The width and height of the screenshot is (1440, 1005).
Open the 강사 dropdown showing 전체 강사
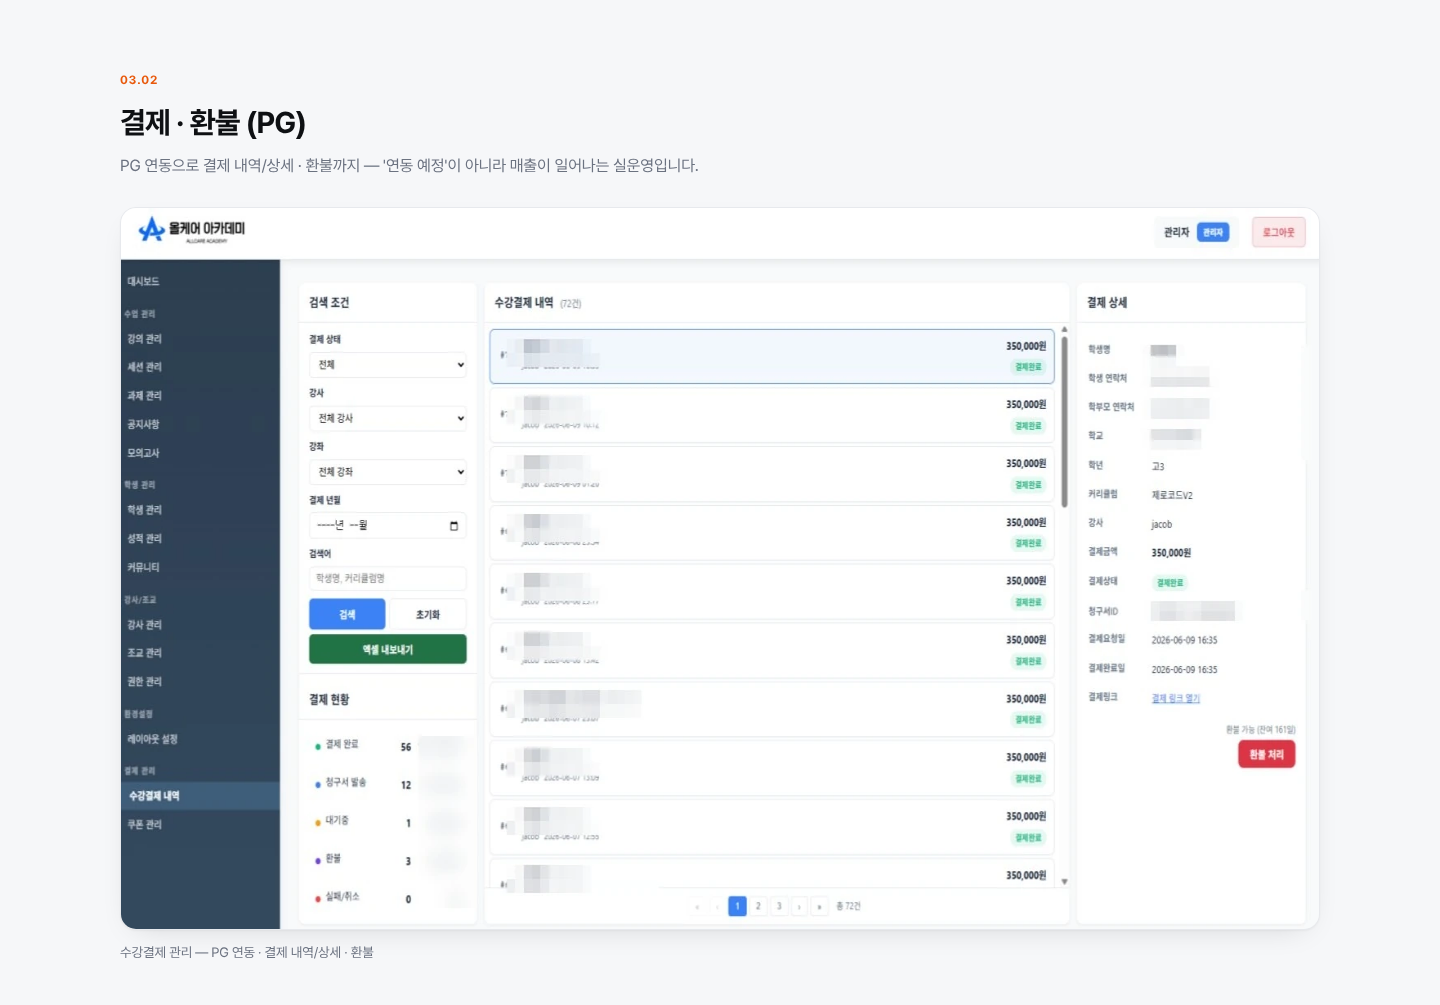(388, 419)
